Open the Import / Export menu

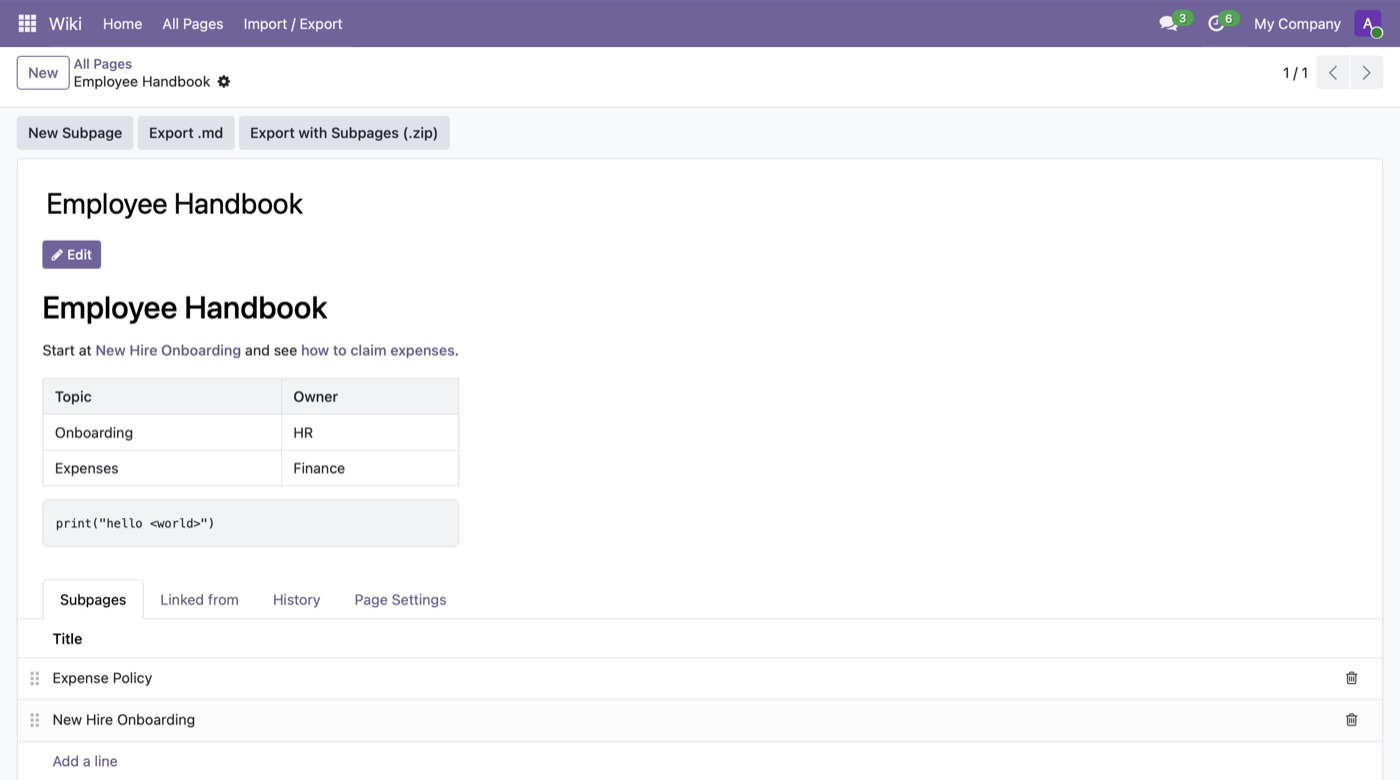293,23
